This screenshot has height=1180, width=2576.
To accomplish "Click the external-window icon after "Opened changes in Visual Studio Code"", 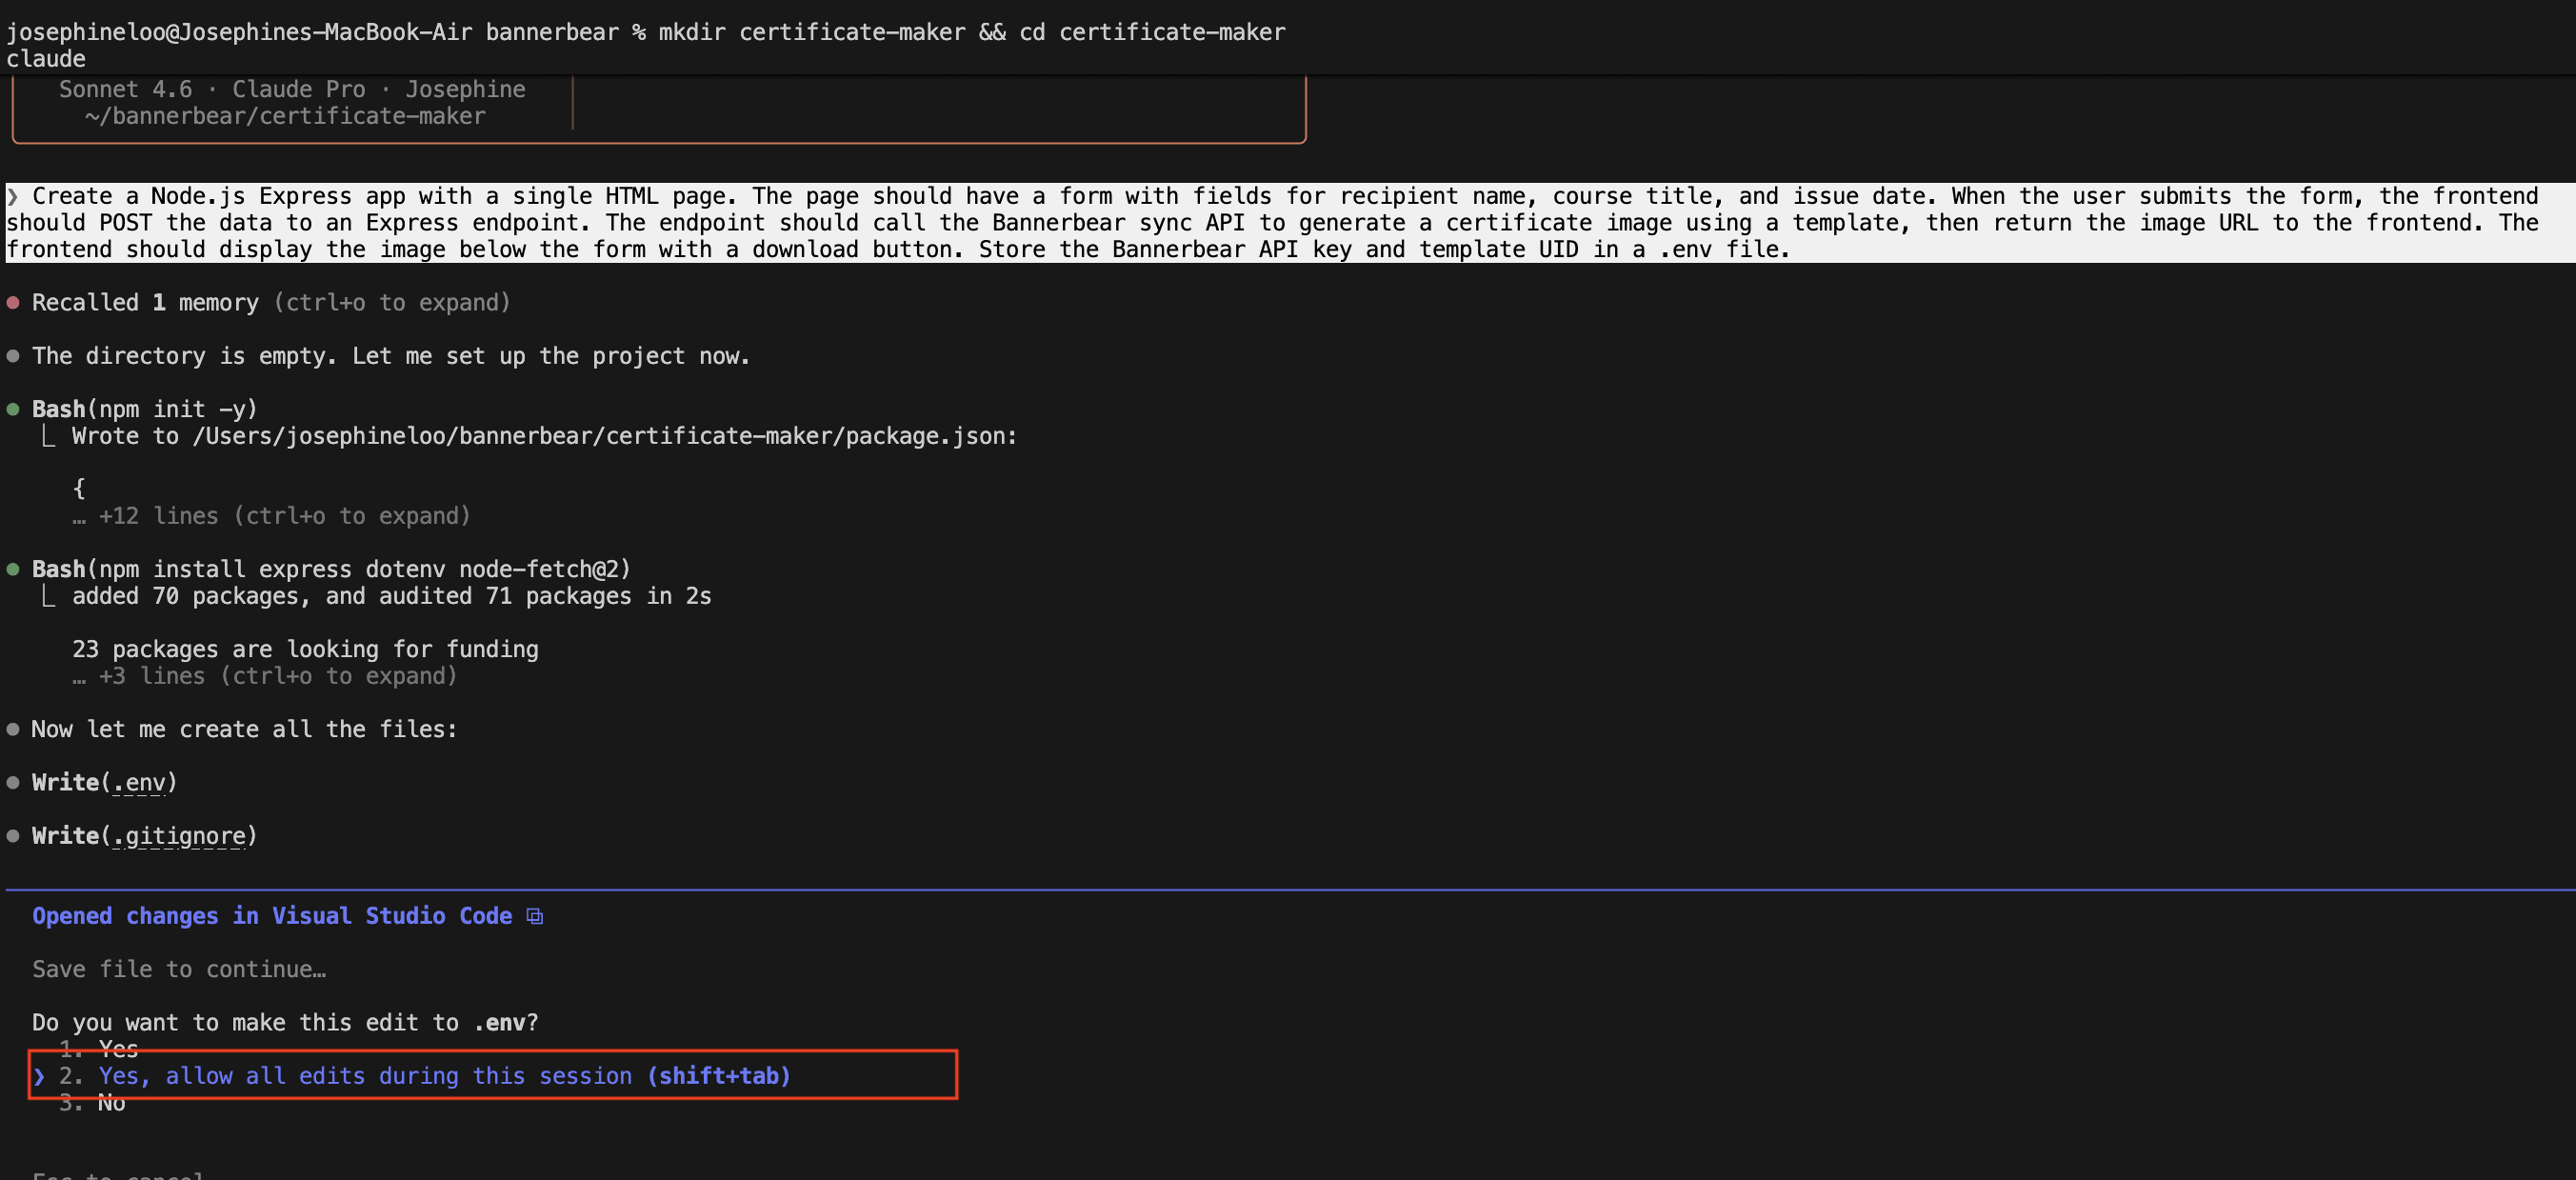I will point(534,916).
